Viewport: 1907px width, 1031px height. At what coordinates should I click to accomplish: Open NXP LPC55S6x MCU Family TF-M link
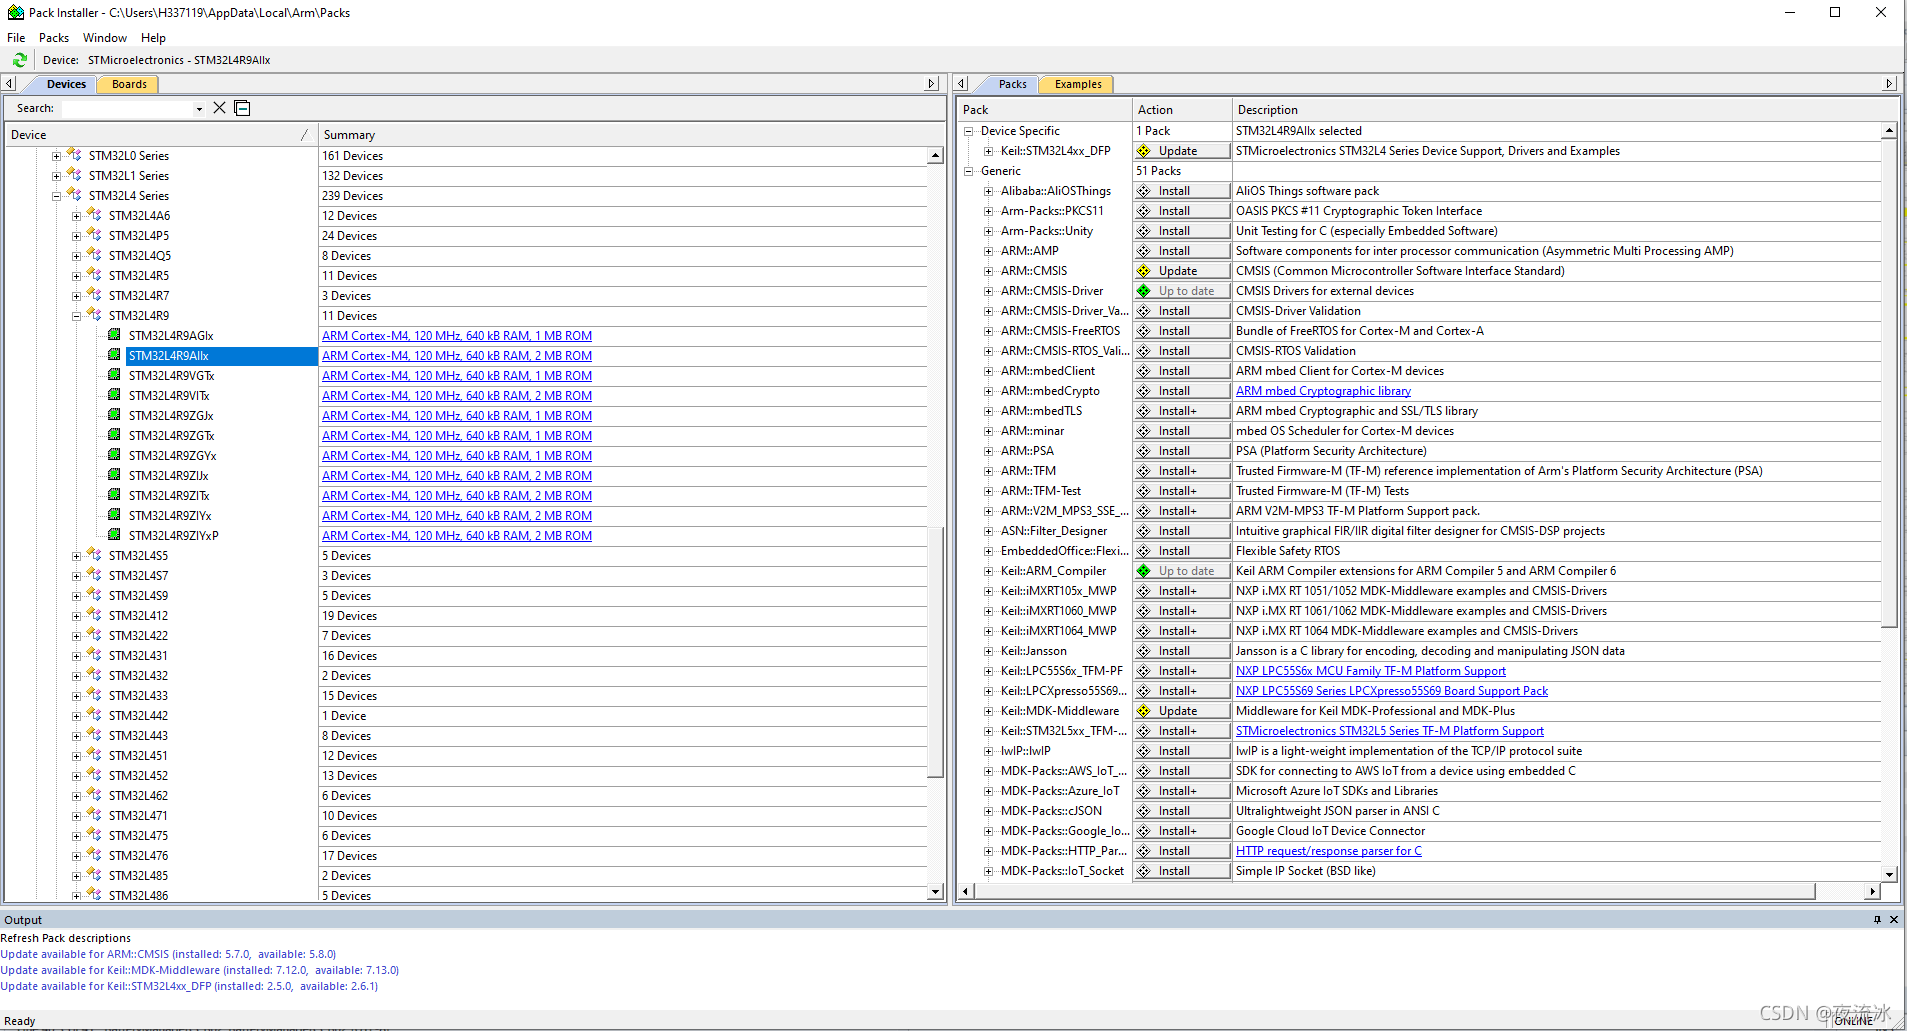coord(1370,671)
